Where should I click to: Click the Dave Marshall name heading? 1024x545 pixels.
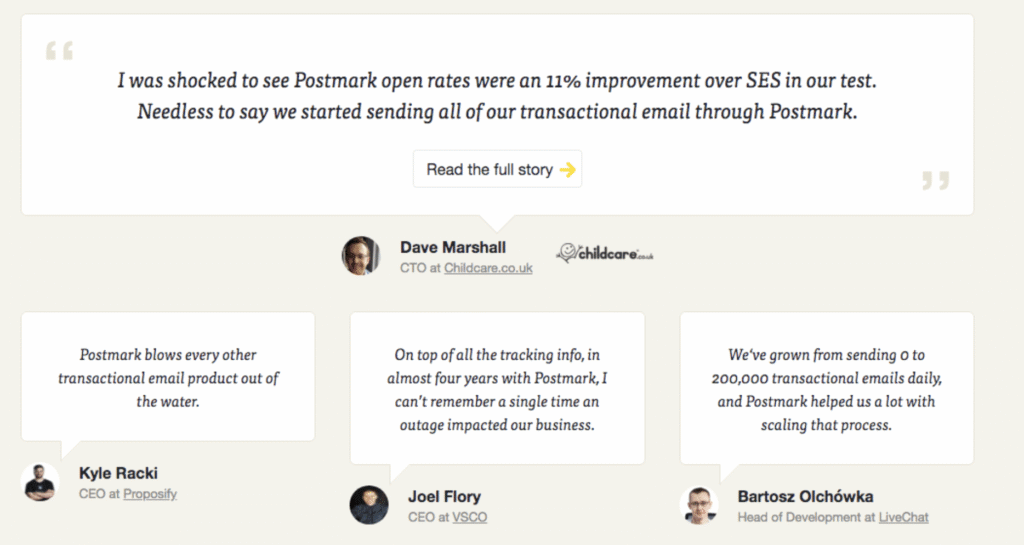tap(453, 247)
